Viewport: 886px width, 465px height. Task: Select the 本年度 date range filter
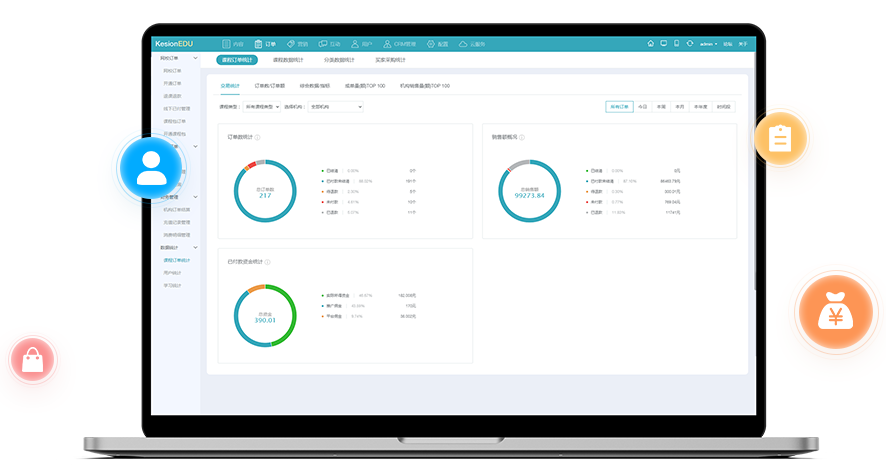[701, 106]
